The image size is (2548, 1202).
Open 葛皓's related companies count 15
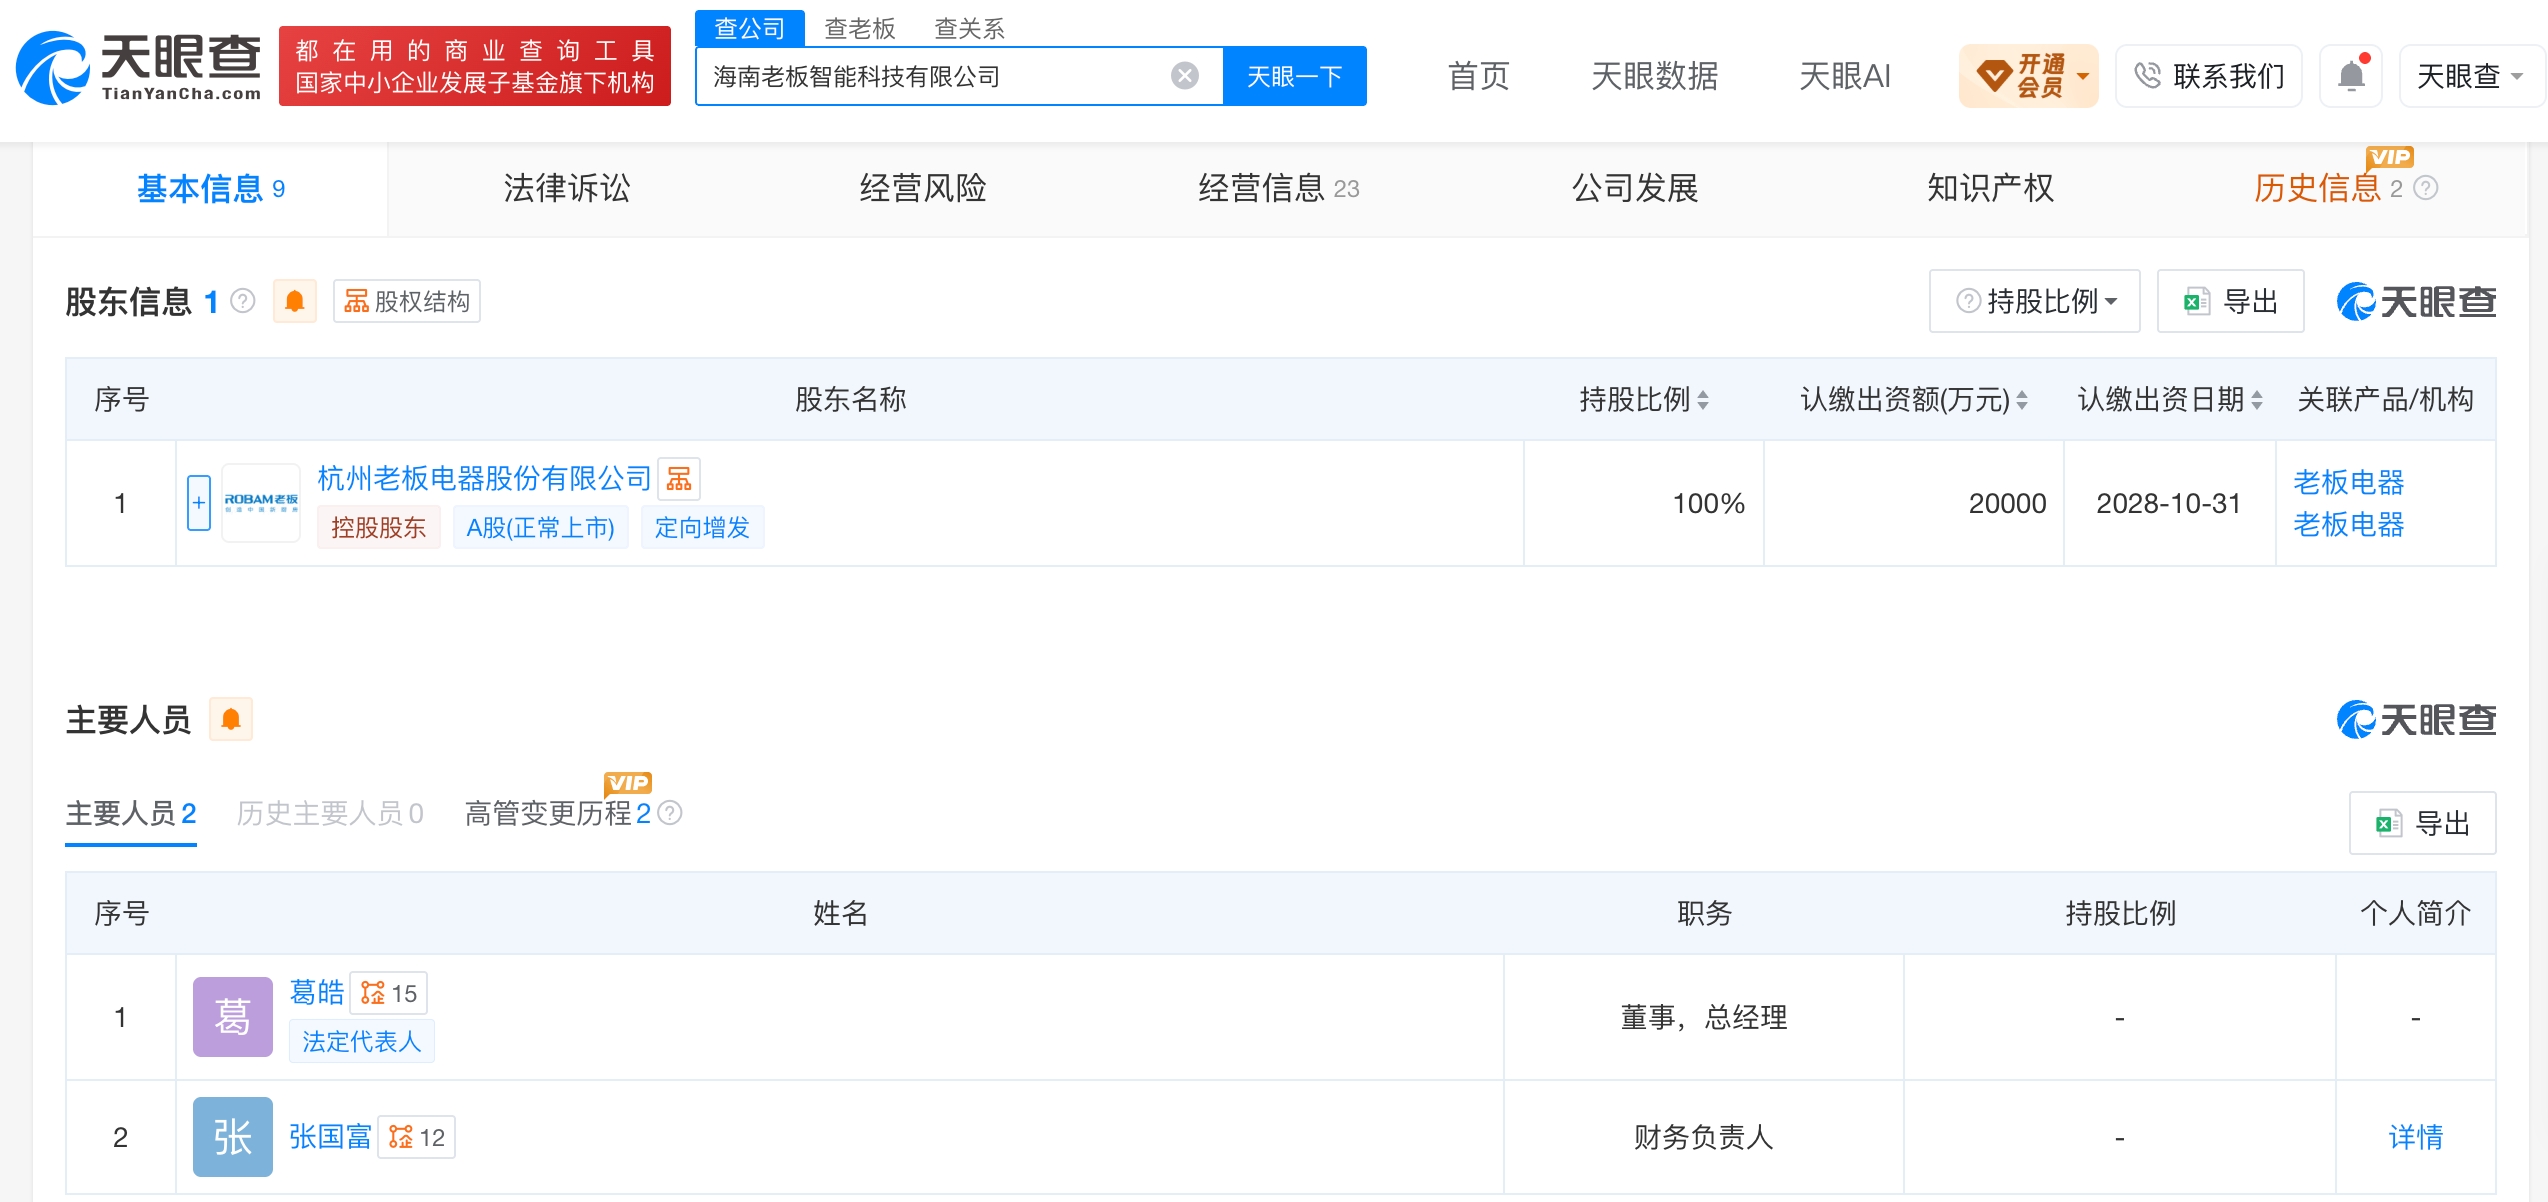pyautogui.click(x=389, y=993)
